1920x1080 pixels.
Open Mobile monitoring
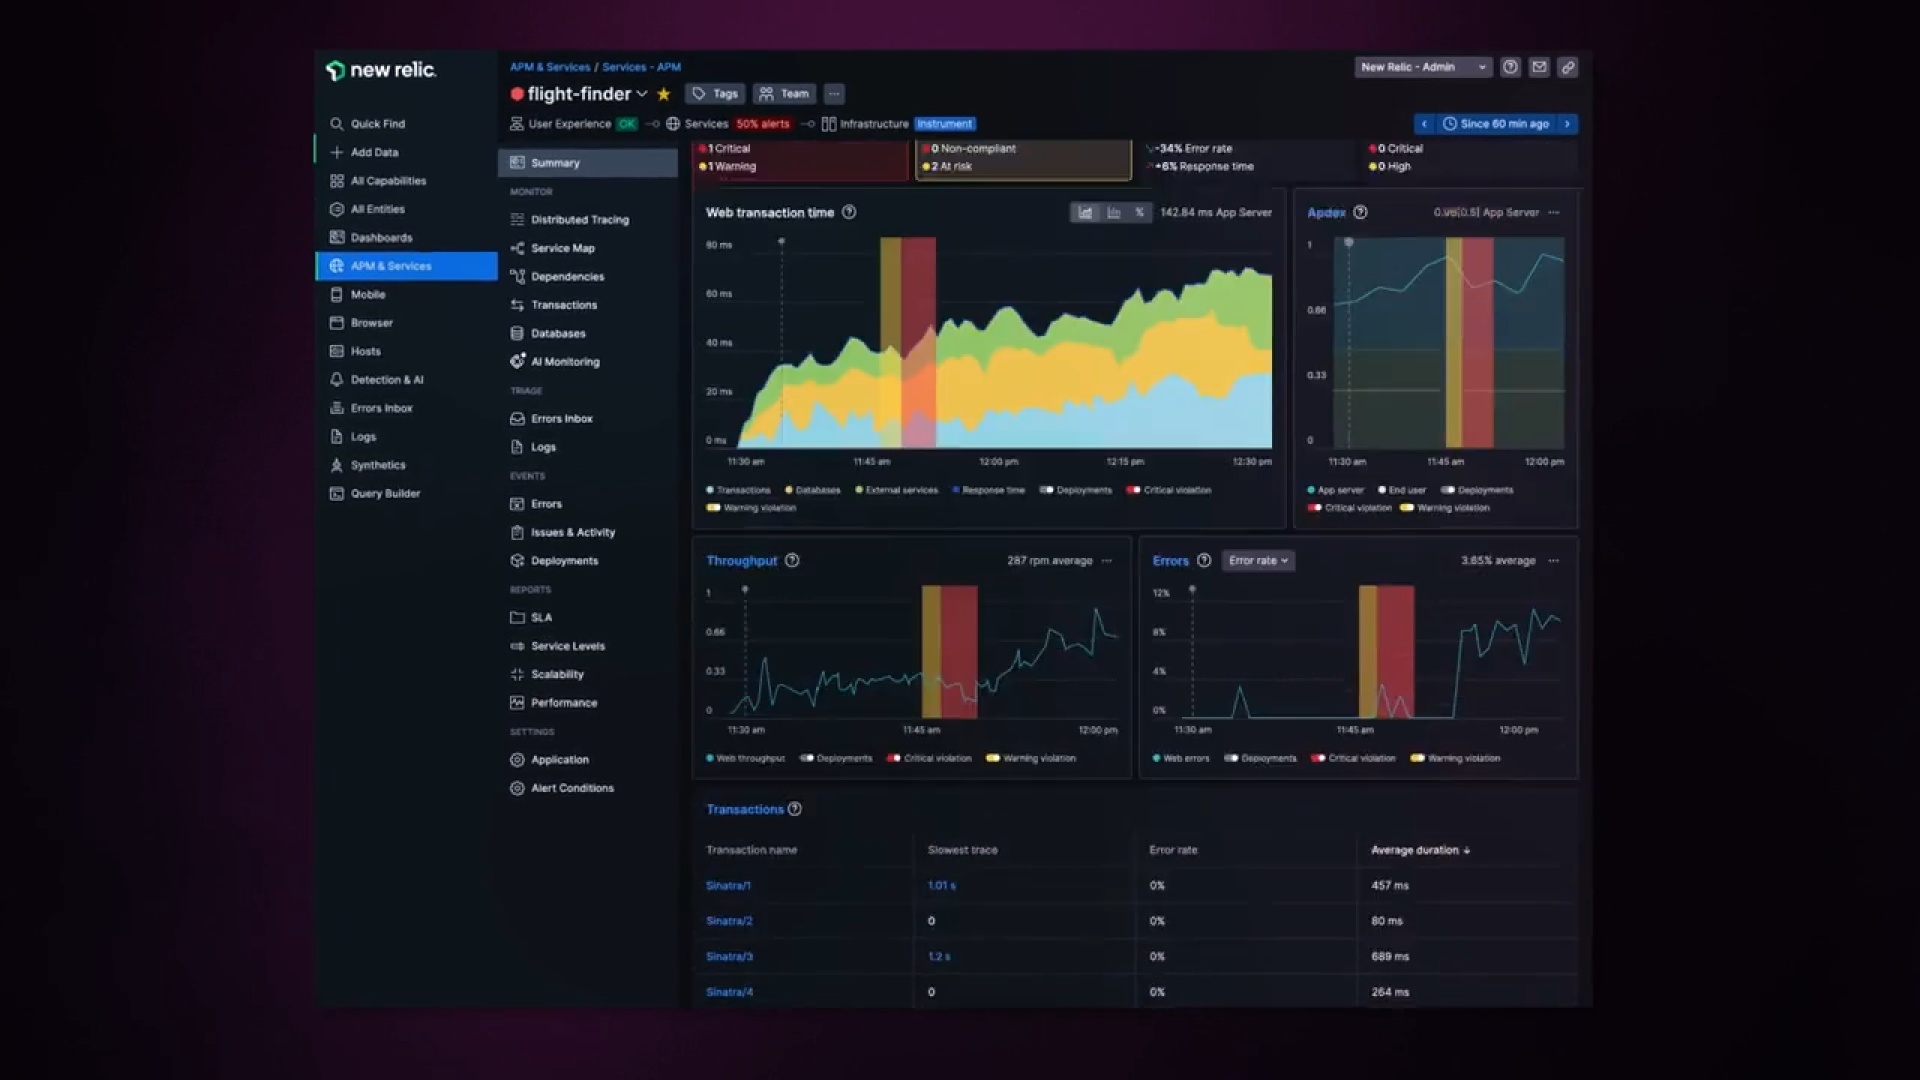click(358, 295)
